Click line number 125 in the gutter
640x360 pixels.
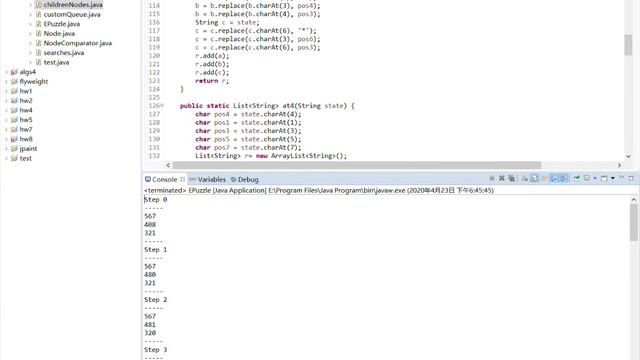point(154,97)
